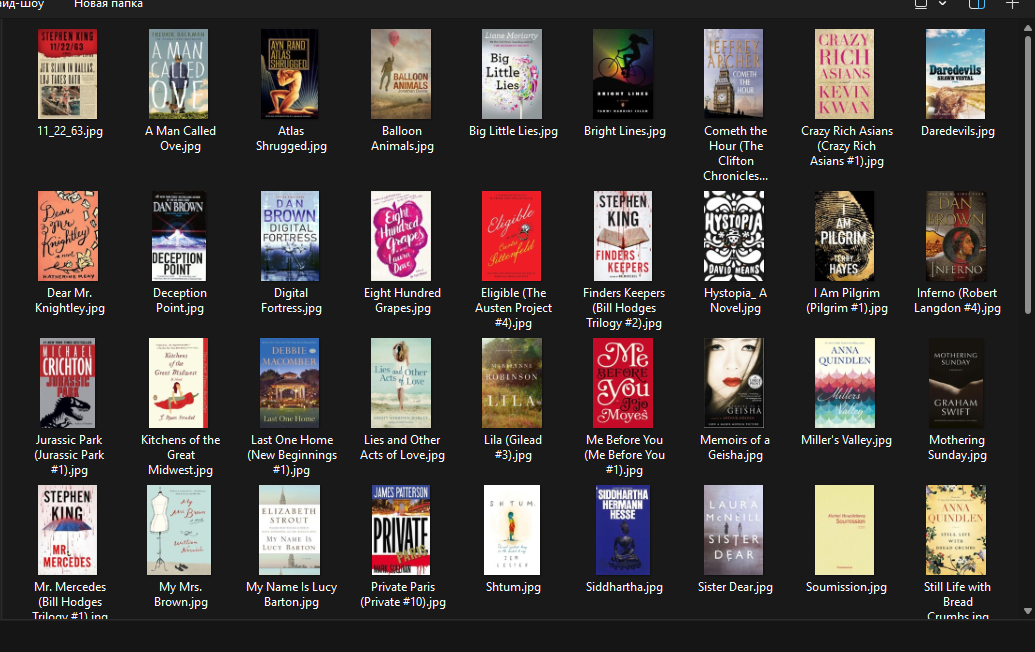Viewport: 1035px width, 652px height.
Task: Select the Miller's Valley.jpg file name
Action: (x=846, y=440)
